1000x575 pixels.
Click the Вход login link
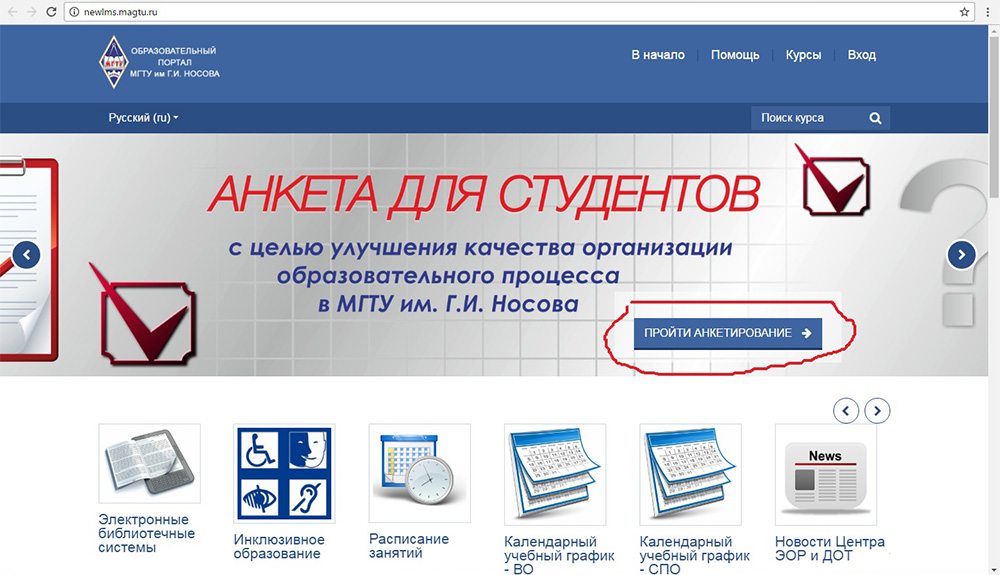pos(861,55)
